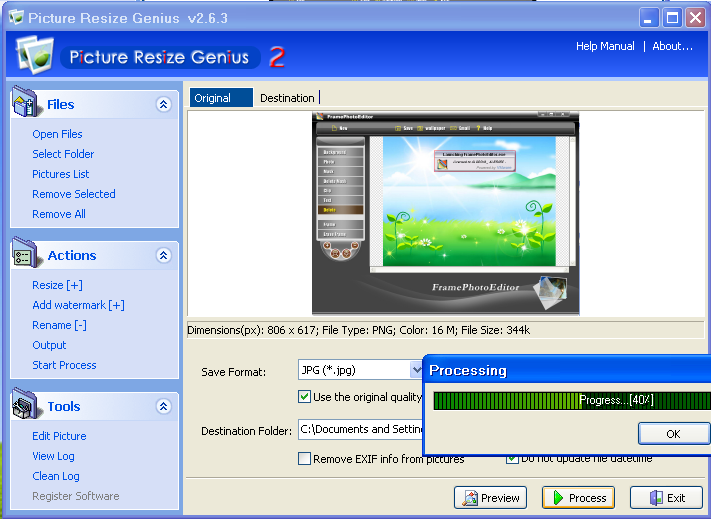
Task: Click the Files panel folder icon
Action: 25,102
